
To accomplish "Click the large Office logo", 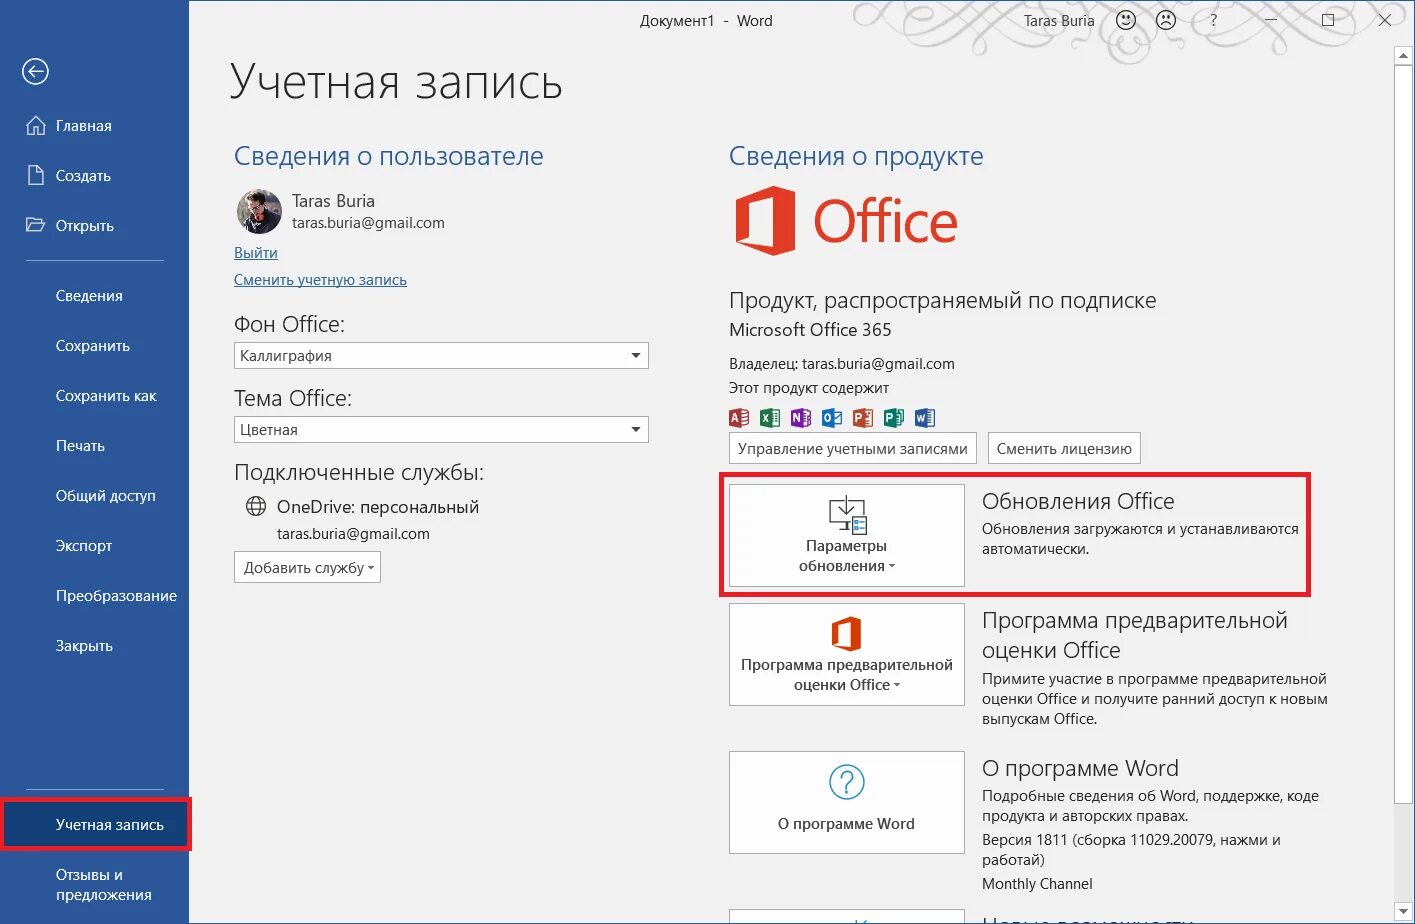I will (846, 221).
